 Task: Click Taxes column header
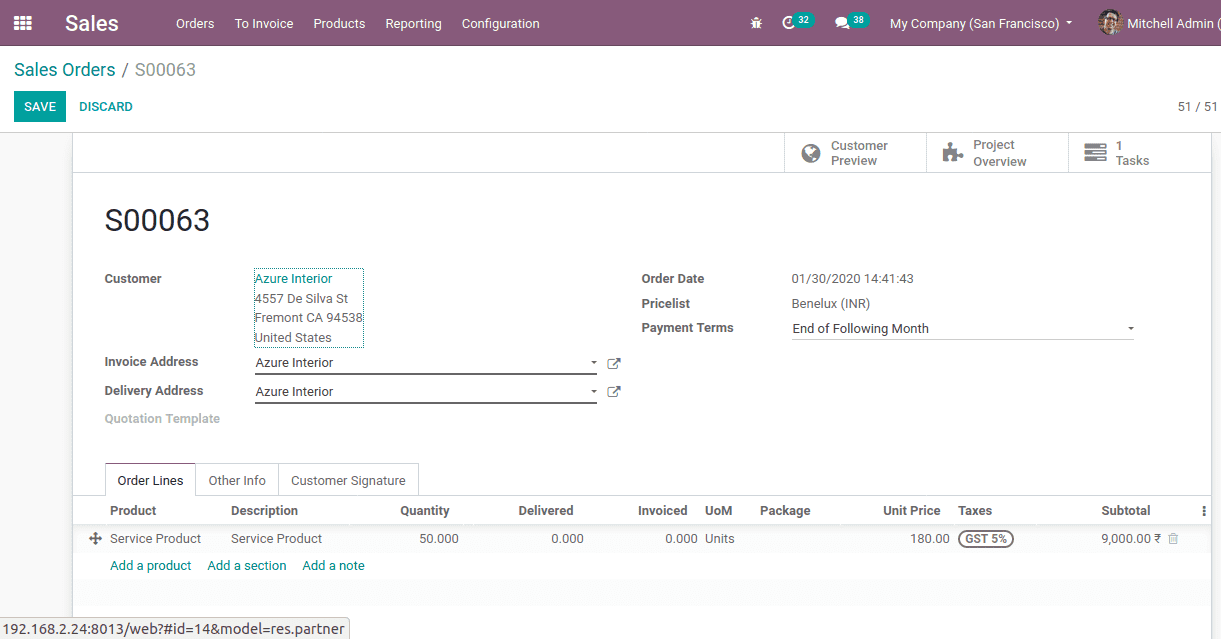975,511
